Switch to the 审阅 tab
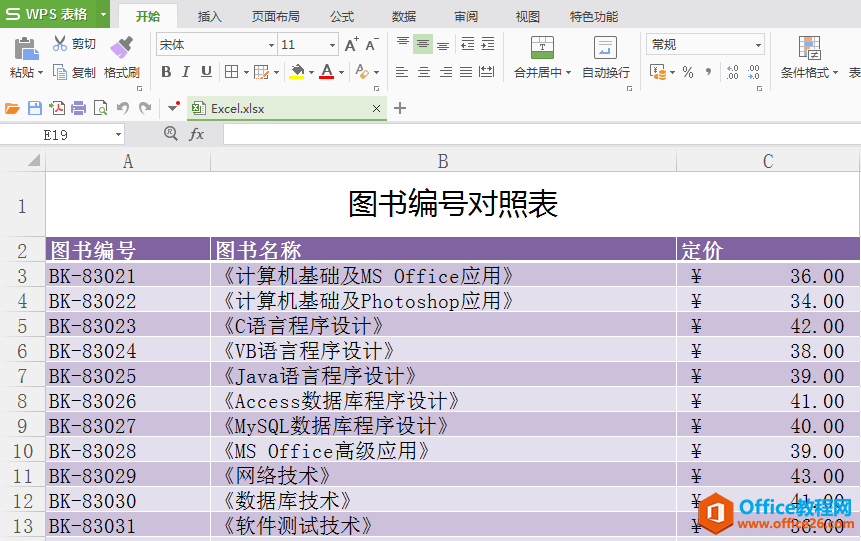The height and width of the screenshot is (541, 861). [466, 16]
